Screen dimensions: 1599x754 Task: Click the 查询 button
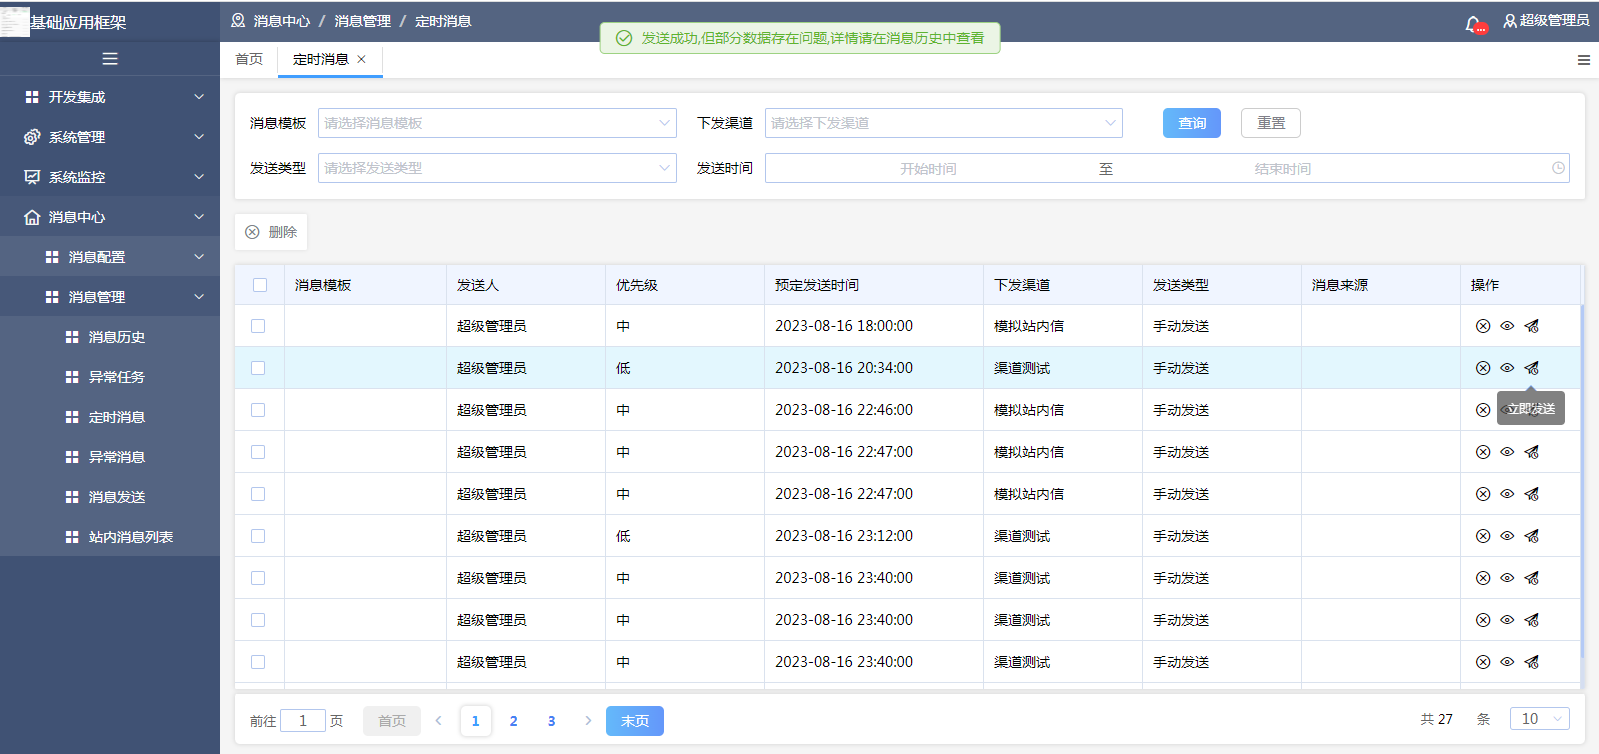coord(1192,123)
